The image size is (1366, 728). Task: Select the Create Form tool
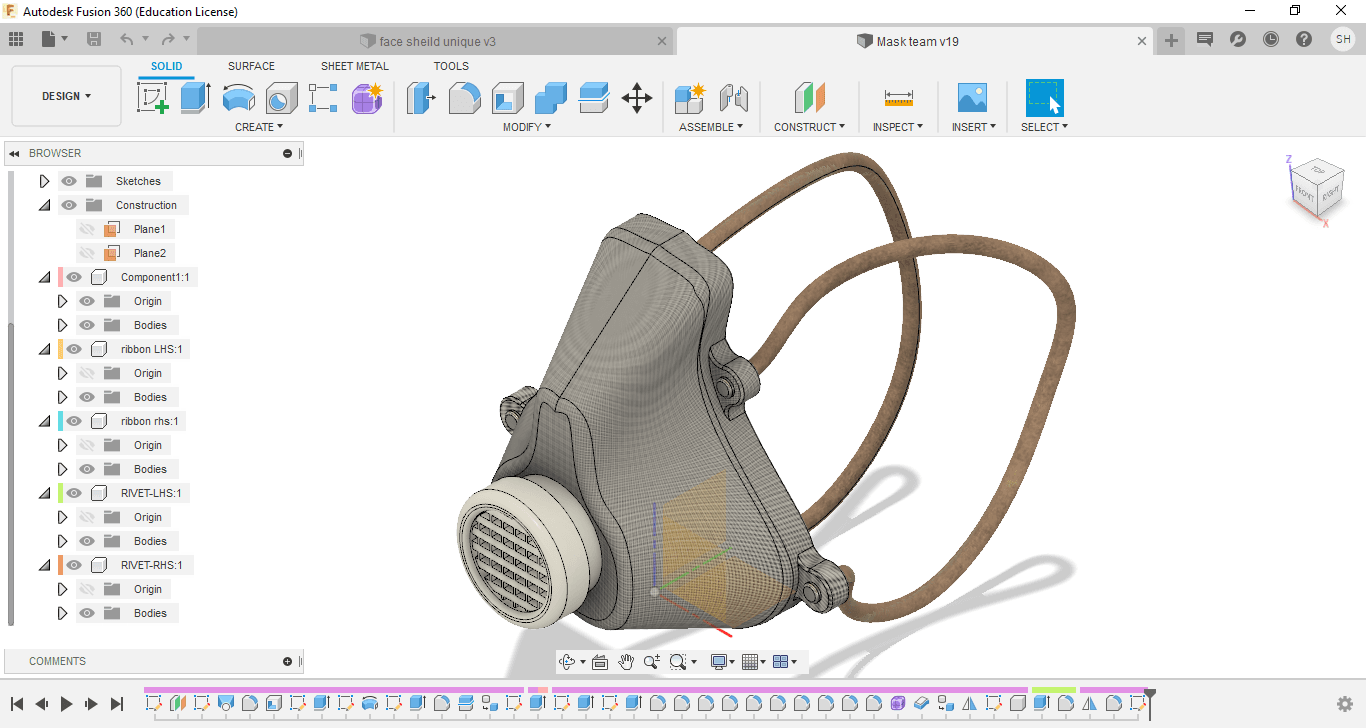[367, 98]
